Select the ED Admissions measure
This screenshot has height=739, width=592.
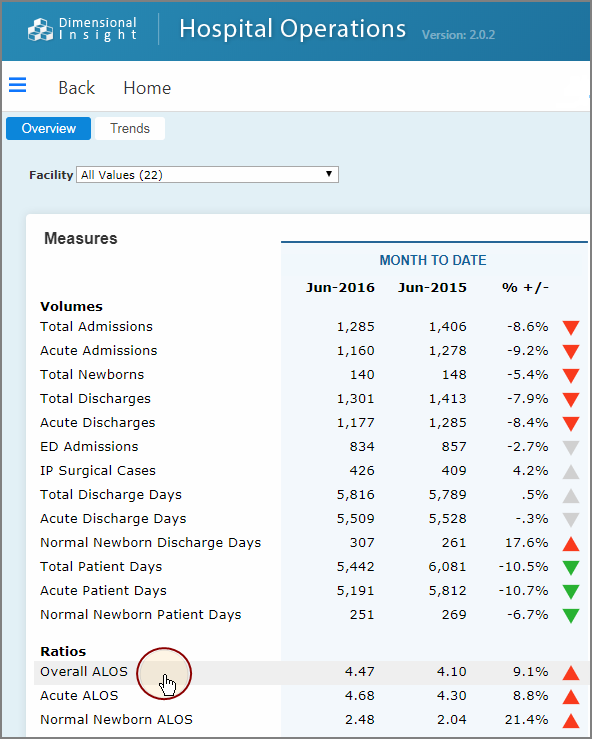pos(89,446)
